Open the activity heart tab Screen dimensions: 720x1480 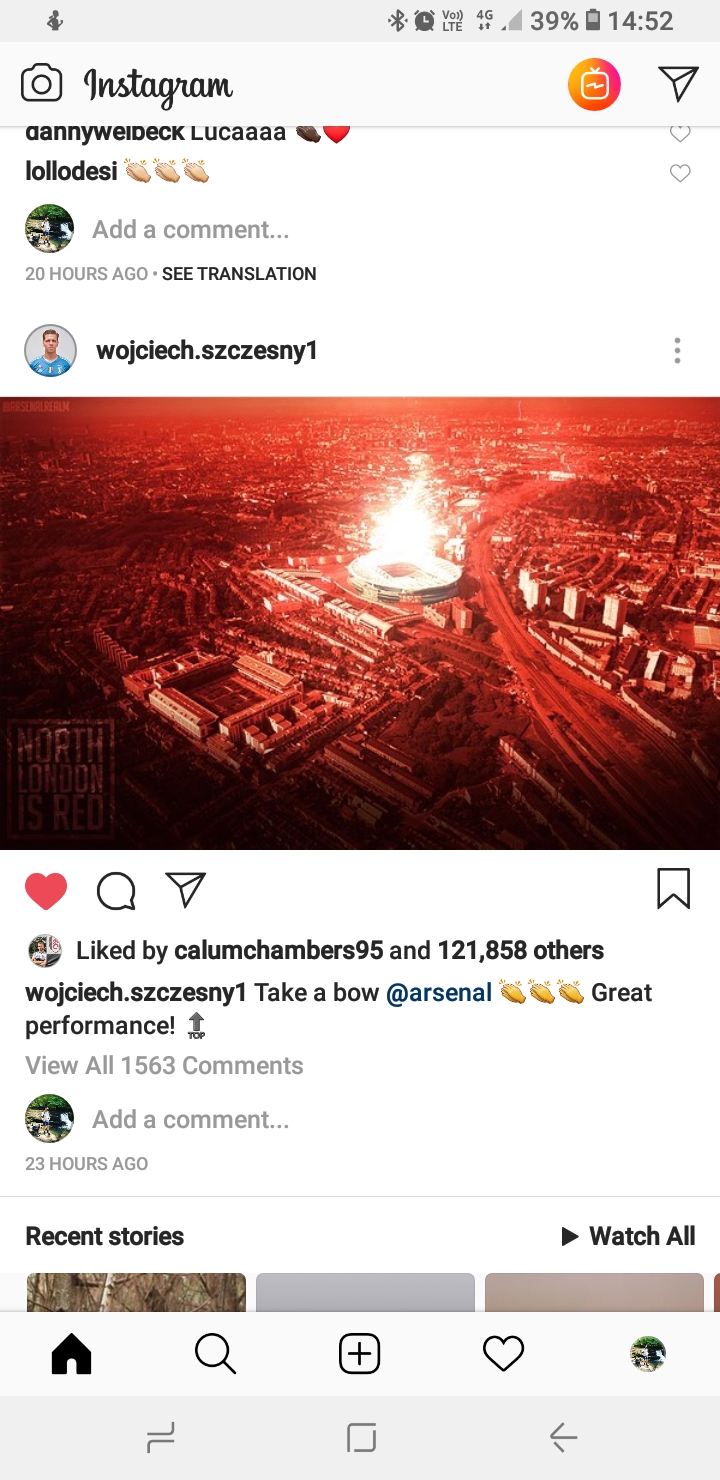[x=503, y=1354]
